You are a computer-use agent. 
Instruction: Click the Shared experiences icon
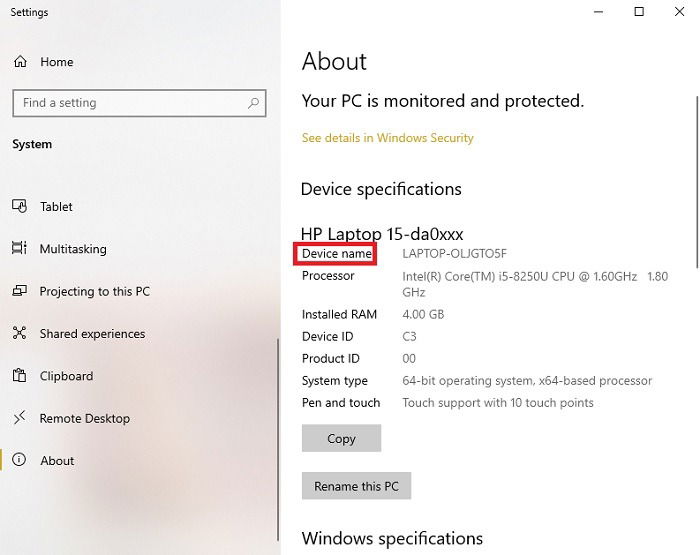pos(19,333)
